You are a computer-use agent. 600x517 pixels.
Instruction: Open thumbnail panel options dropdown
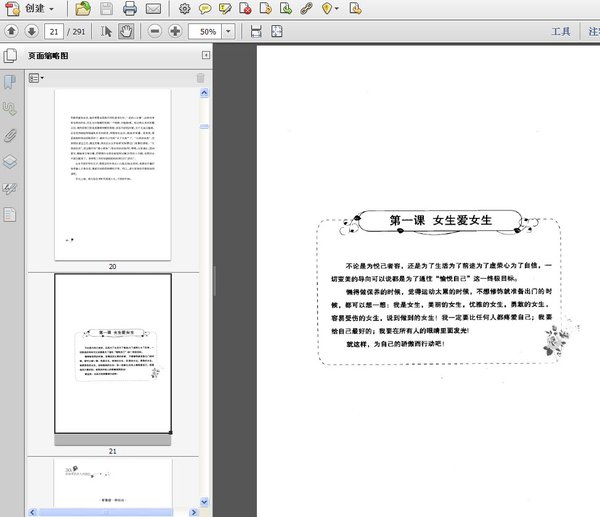[37, 77]
